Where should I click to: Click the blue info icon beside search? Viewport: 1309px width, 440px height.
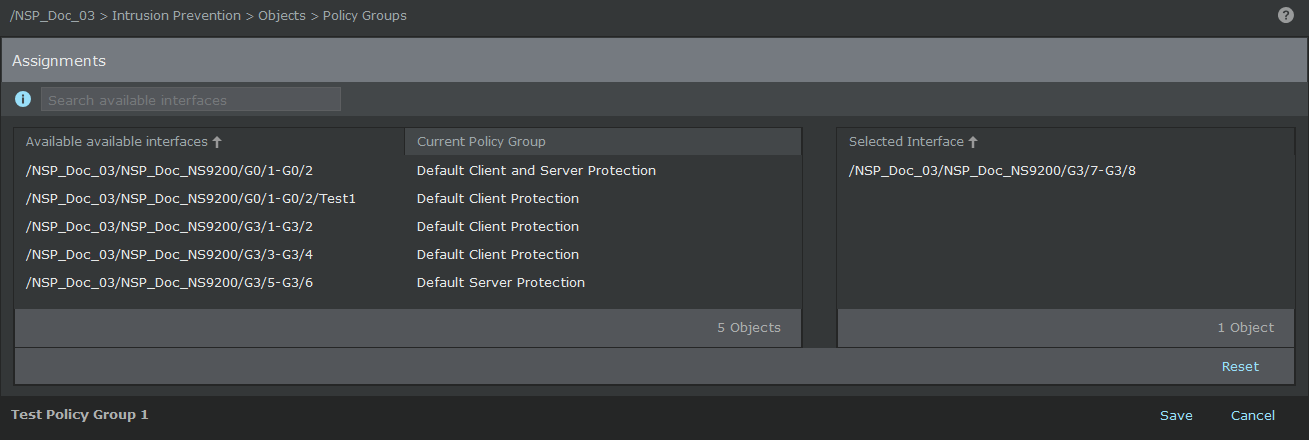click(23, 99)
